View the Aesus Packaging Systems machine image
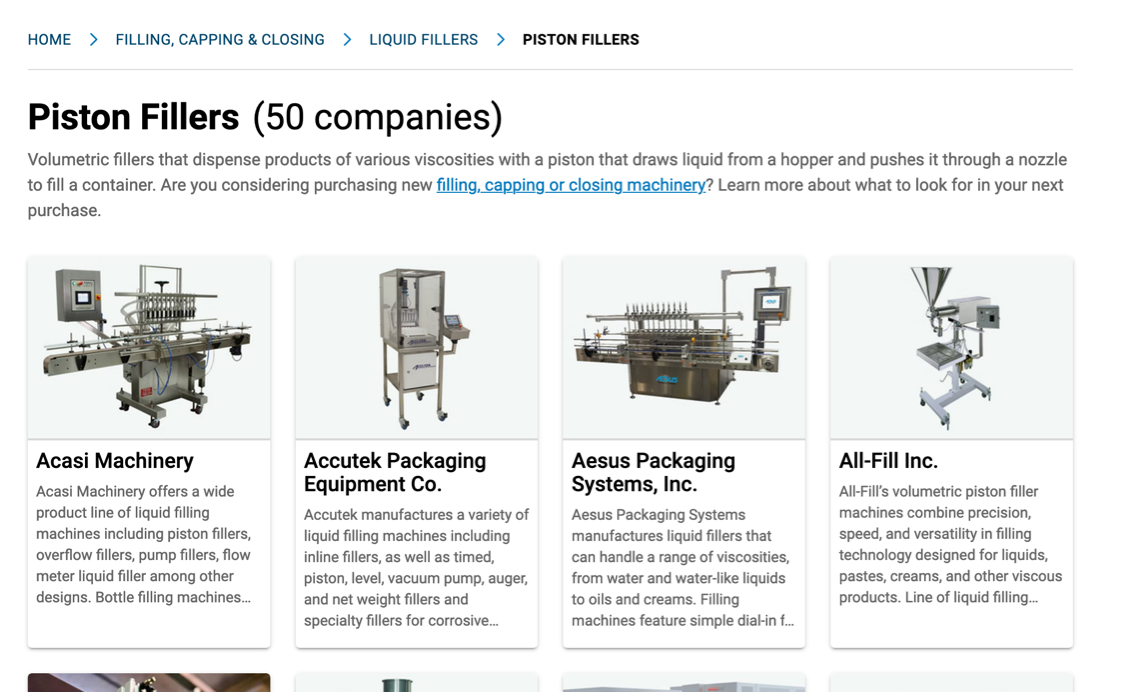The width and height of the screenshot is (1126, 692). point(684,347)
